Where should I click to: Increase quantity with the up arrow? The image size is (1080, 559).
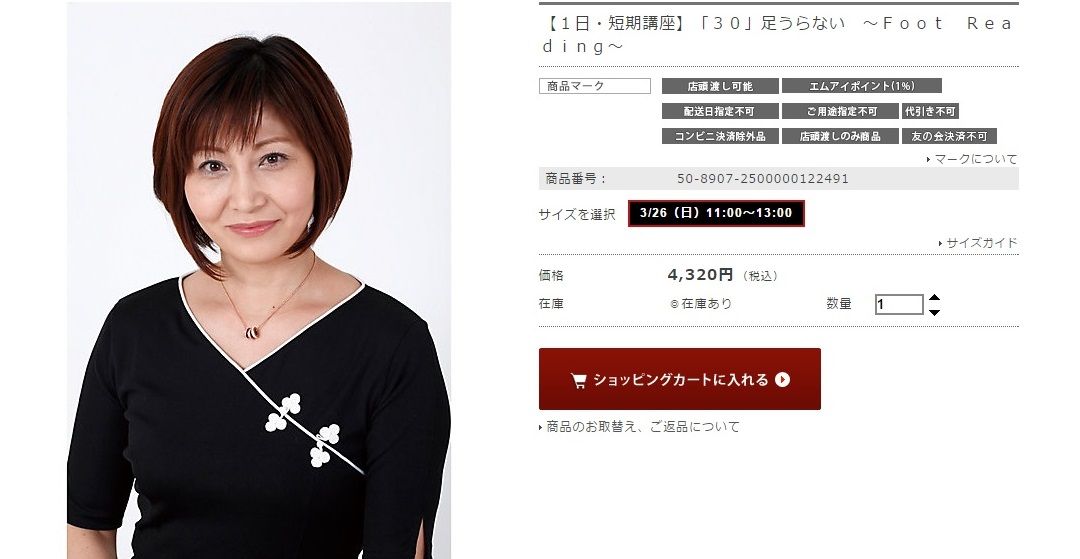934,298
